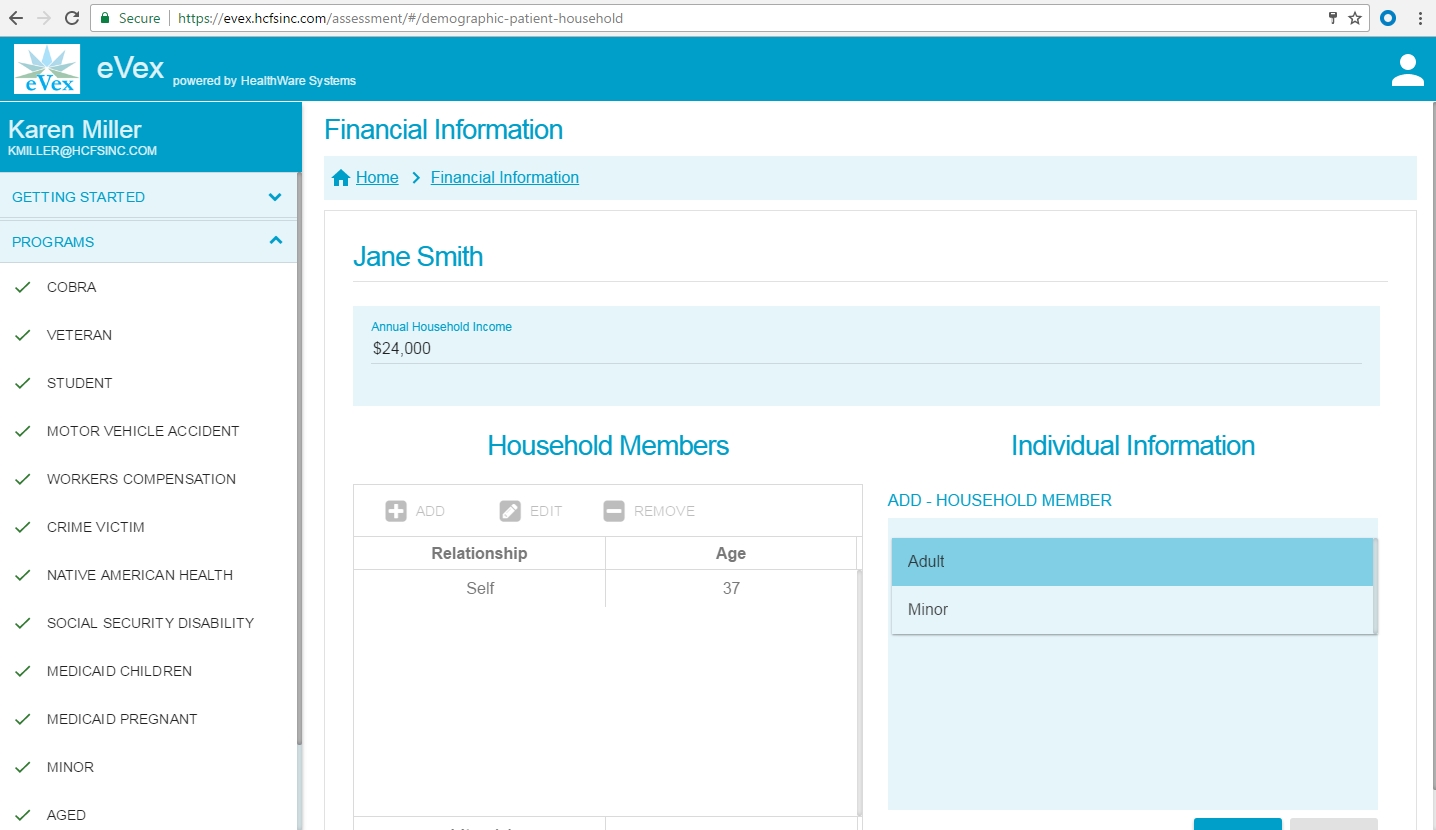Click the STUDENT program checkmark

(23, 384)
